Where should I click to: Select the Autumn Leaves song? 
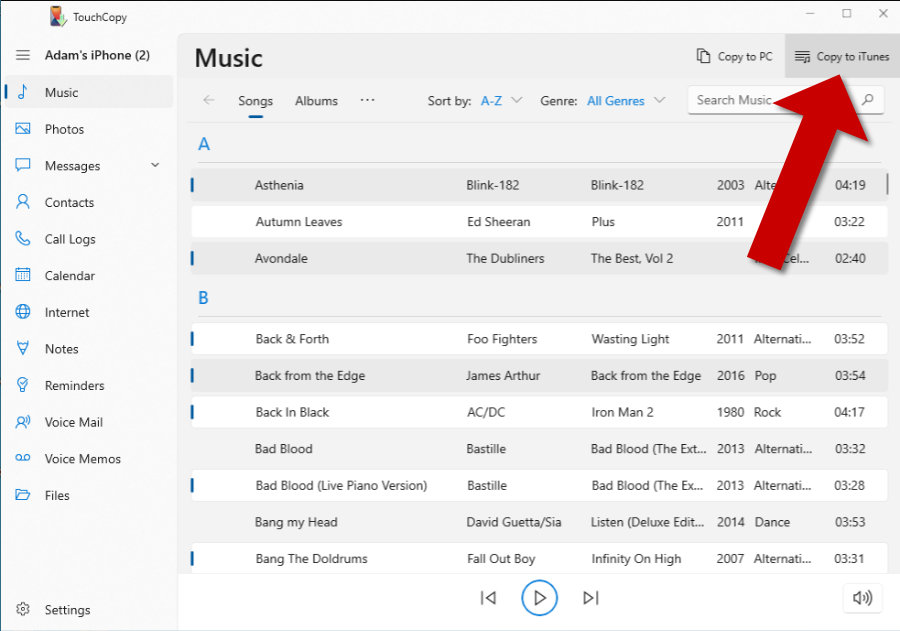point(539,222)
